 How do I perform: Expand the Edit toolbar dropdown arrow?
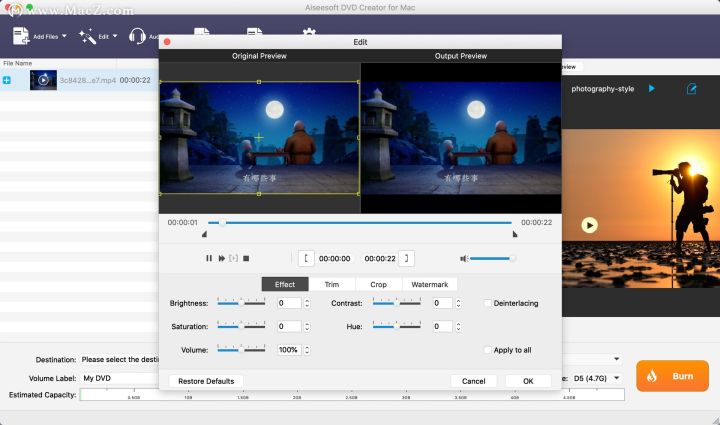click(115, 36)
